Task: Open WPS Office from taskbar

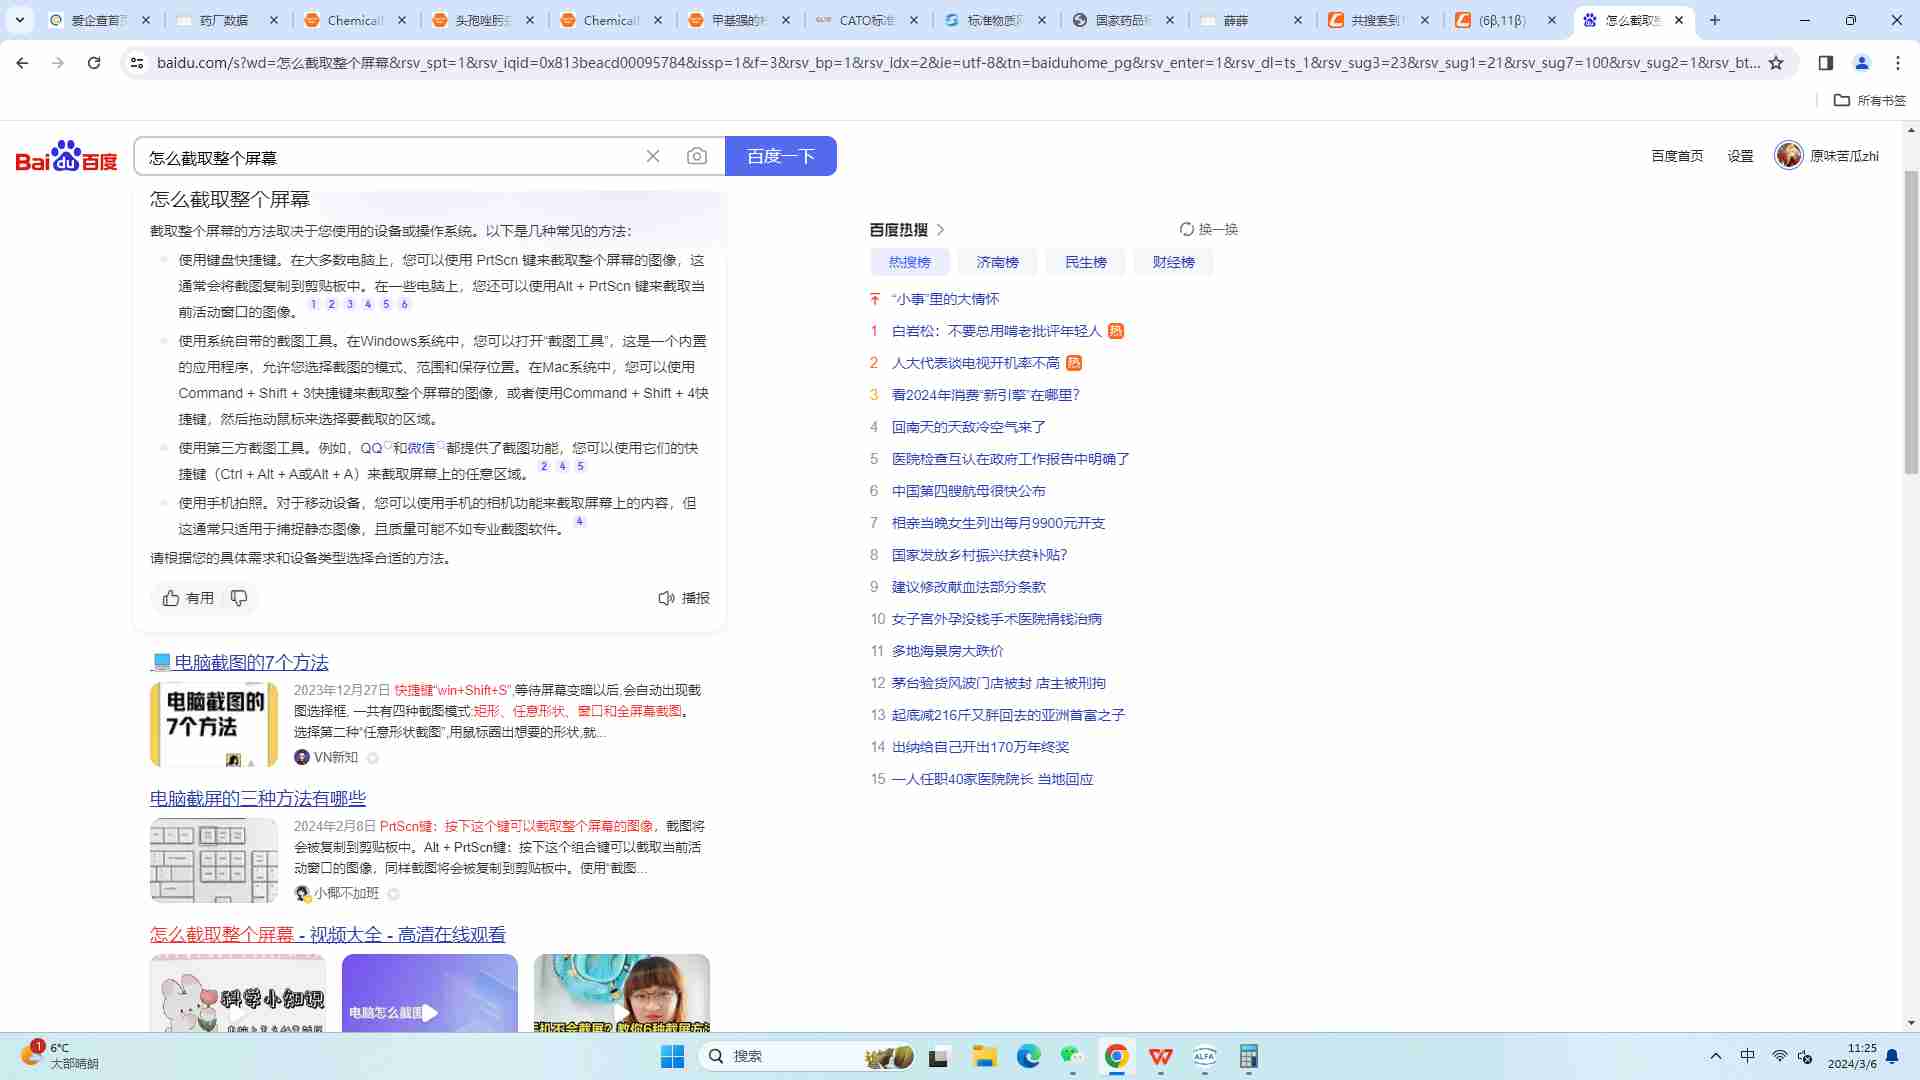Action: 1160,1057
